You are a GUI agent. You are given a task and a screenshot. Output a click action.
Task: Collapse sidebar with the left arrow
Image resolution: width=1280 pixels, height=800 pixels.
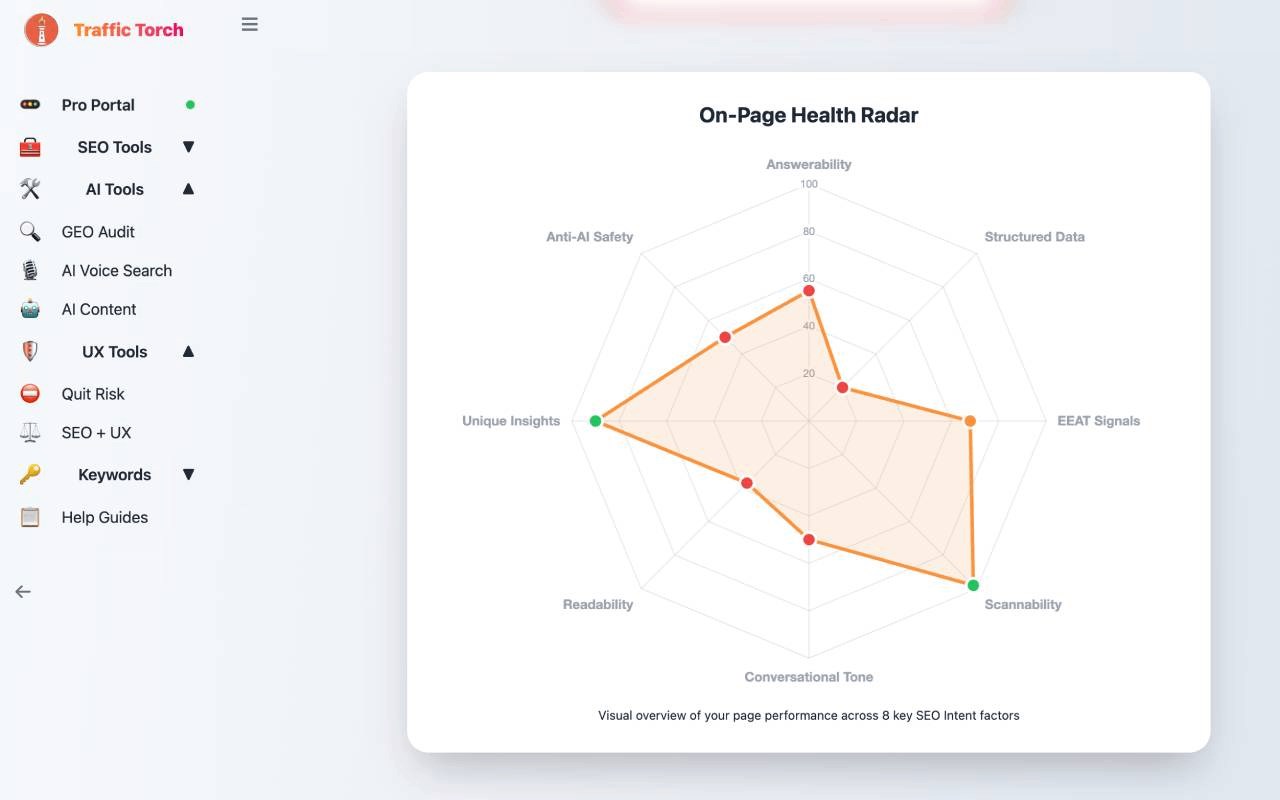pos(23,592)
